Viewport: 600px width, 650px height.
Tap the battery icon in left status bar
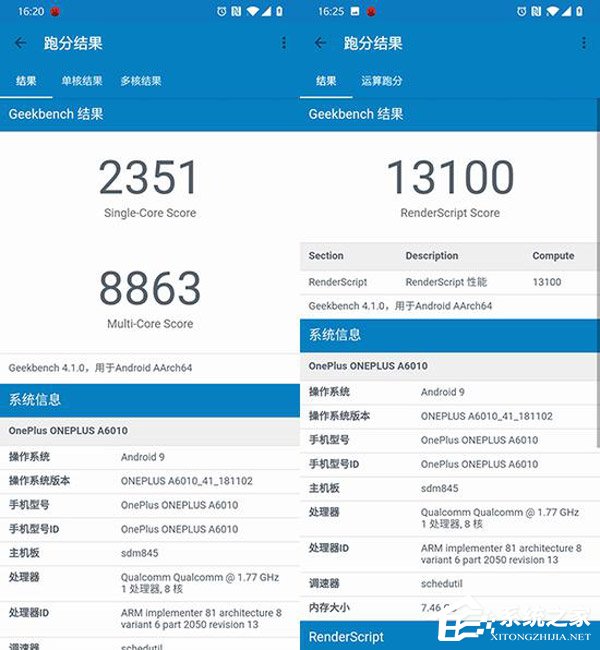(279, 11)
